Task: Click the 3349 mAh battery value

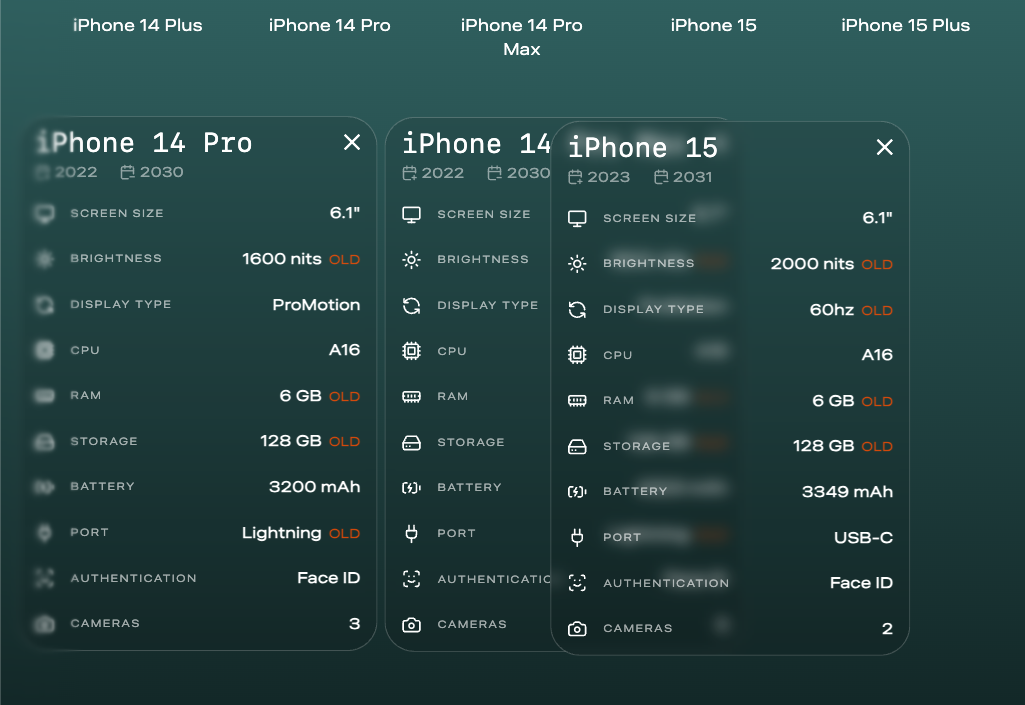Action: coord(847,492)
